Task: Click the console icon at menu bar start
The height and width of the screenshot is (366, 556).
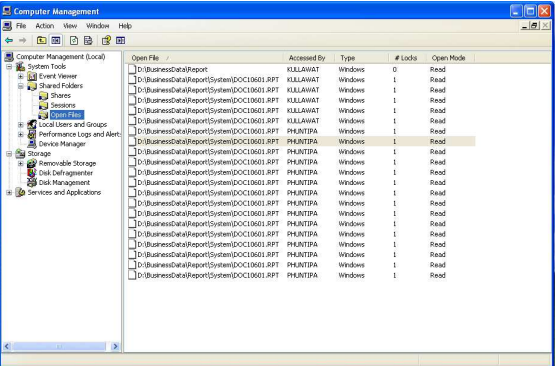Action: click(x=7, y=26)
